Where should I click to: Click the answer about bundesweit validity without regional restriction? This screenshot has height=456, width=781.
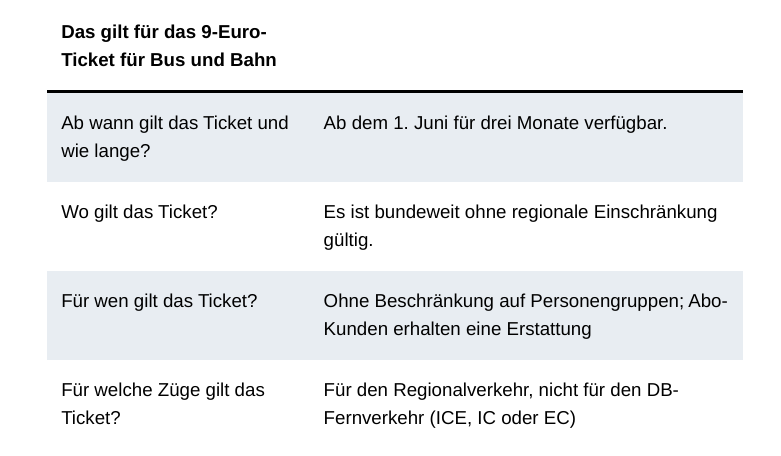(x=520, y=226)
